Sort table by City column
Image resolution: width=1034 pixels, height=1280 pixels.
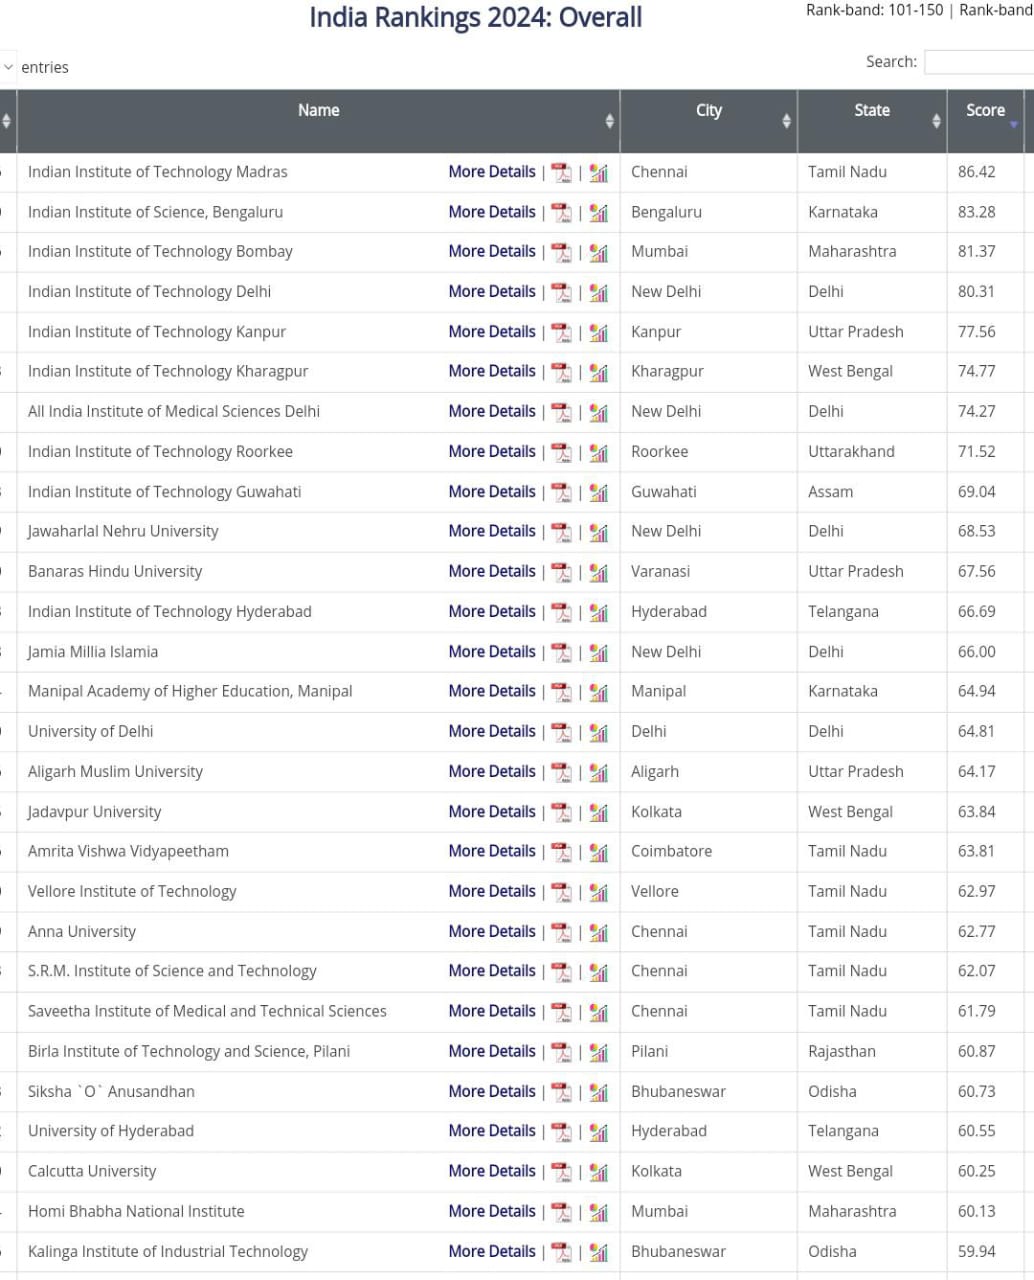[708, 121]
